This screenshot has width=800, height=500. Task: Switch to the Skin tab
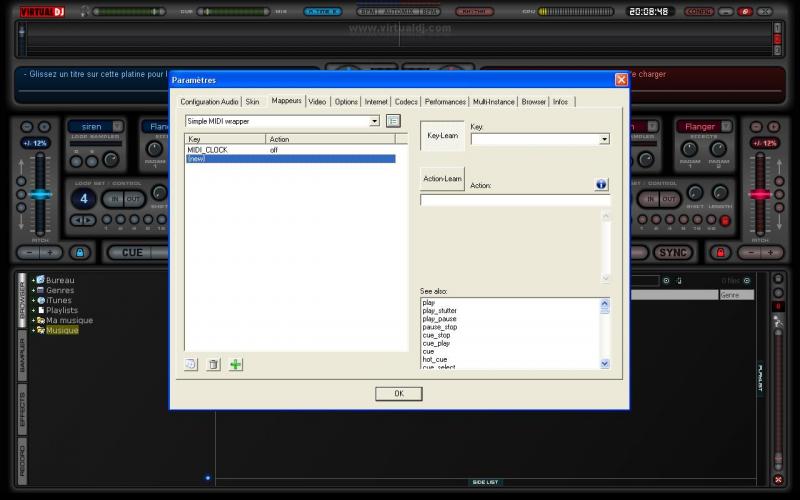click(252, 102)
